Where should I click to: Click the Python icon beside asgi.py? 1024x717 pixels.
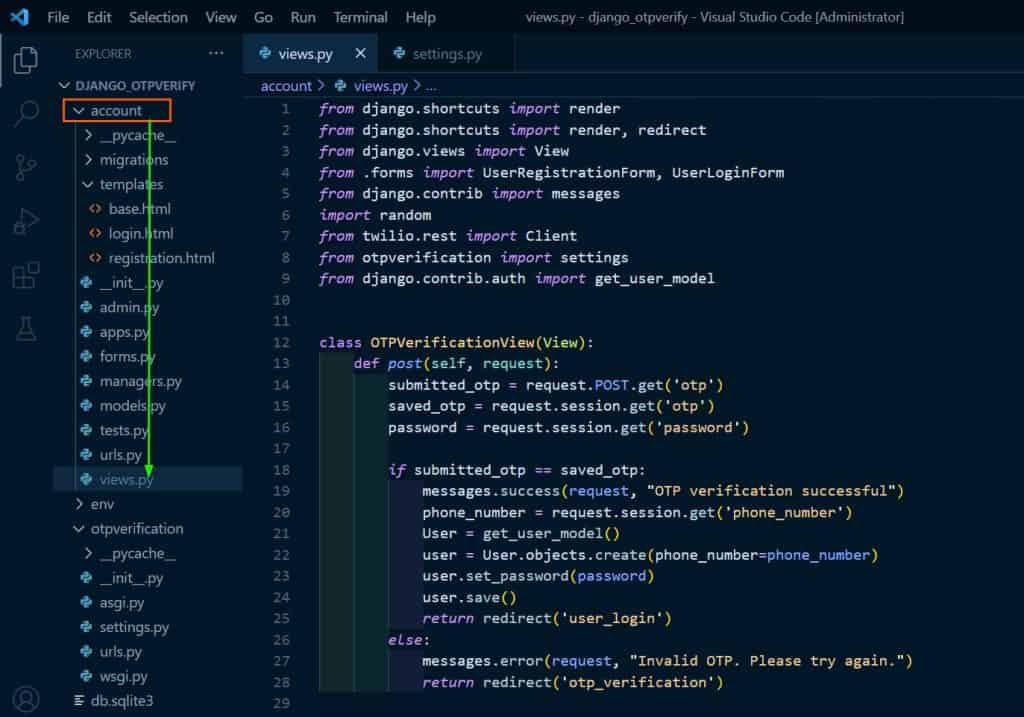click(x=86, y=603)
